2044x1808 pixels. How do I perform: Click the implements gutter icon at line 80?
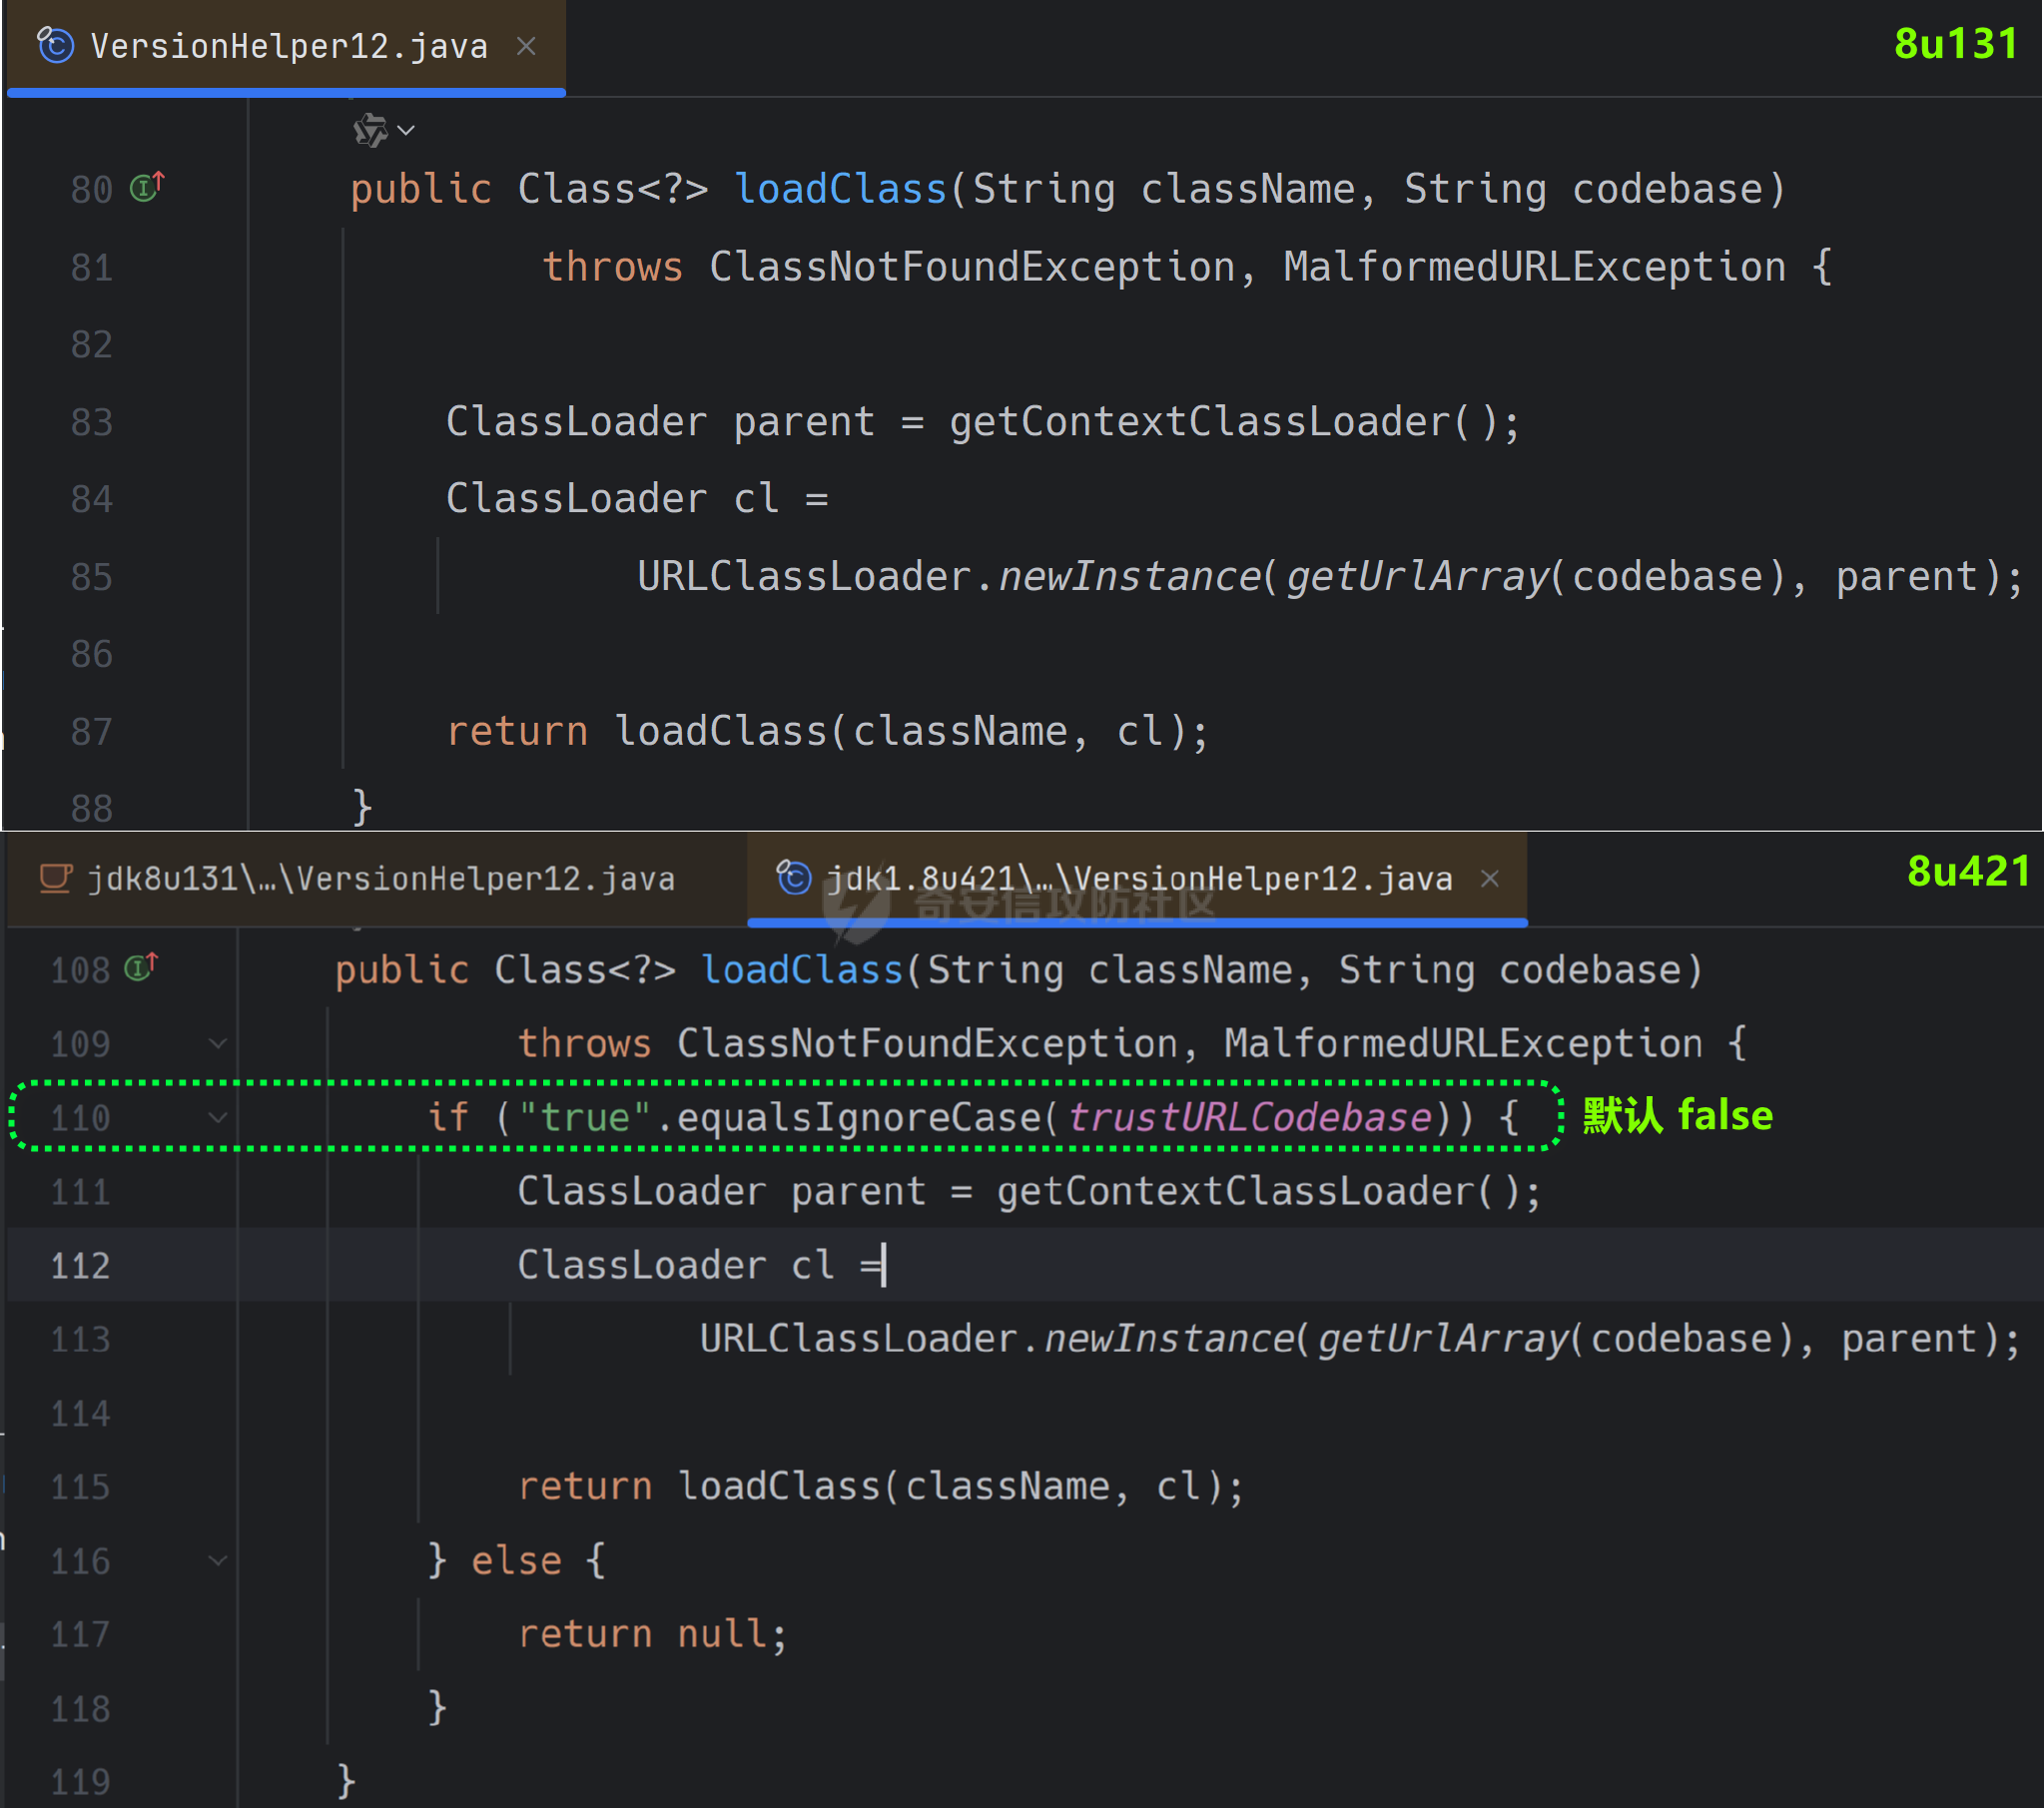[x=147, y=187]
